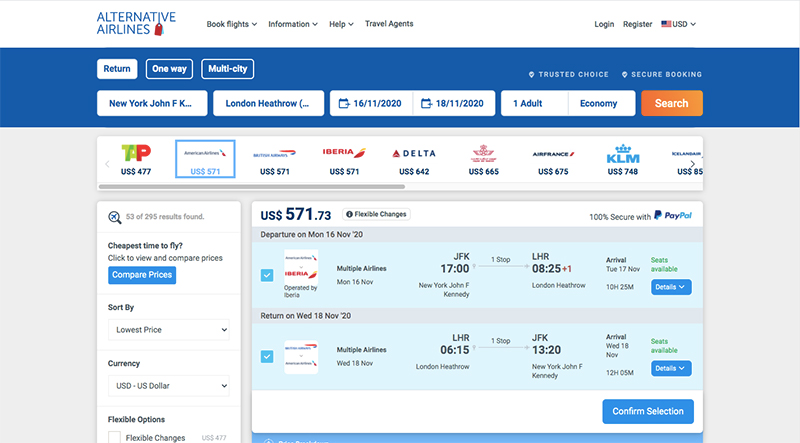Choose the One way trip type
This screenshot has width=800, height=443.
pyautogui.click(x=169, y=69)
